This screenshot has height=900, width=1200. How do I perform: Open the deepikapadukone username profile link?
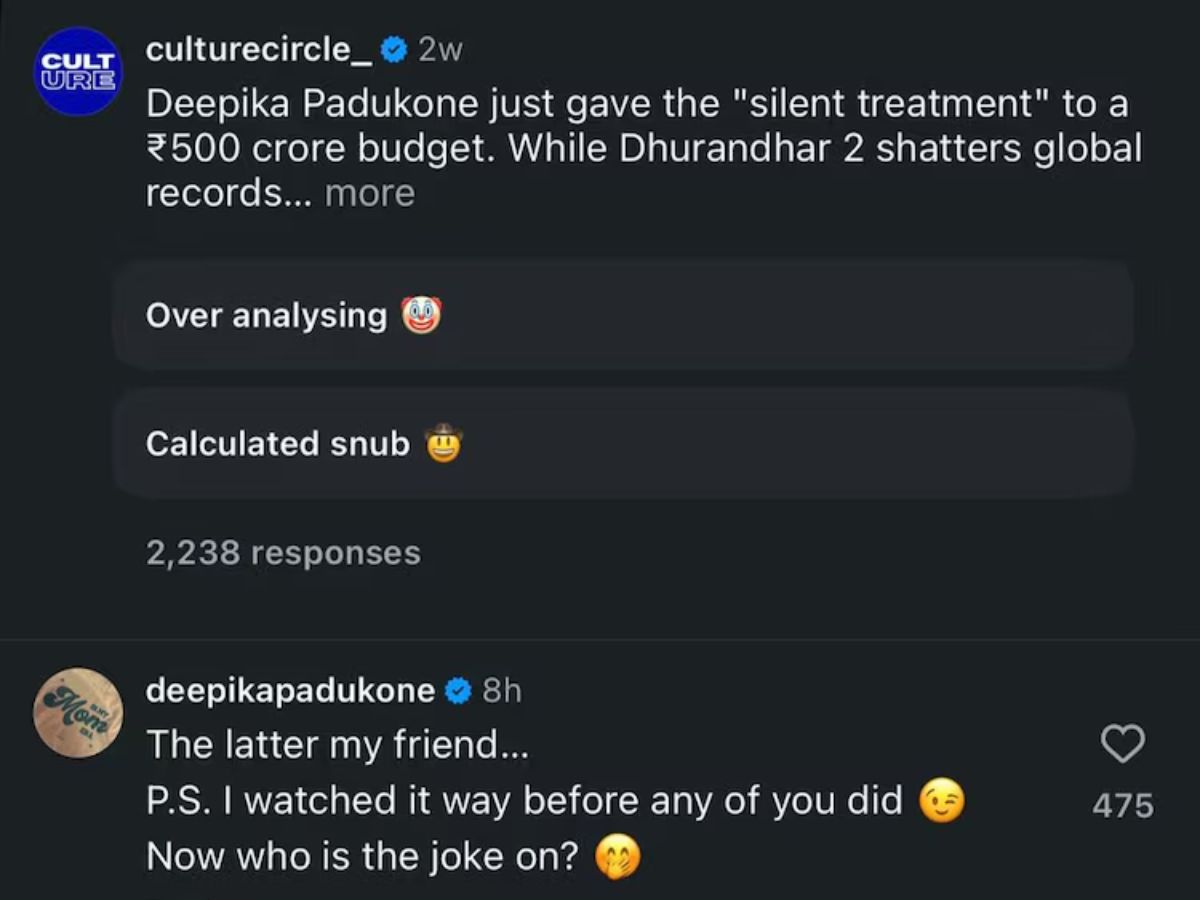pos(290,691)
